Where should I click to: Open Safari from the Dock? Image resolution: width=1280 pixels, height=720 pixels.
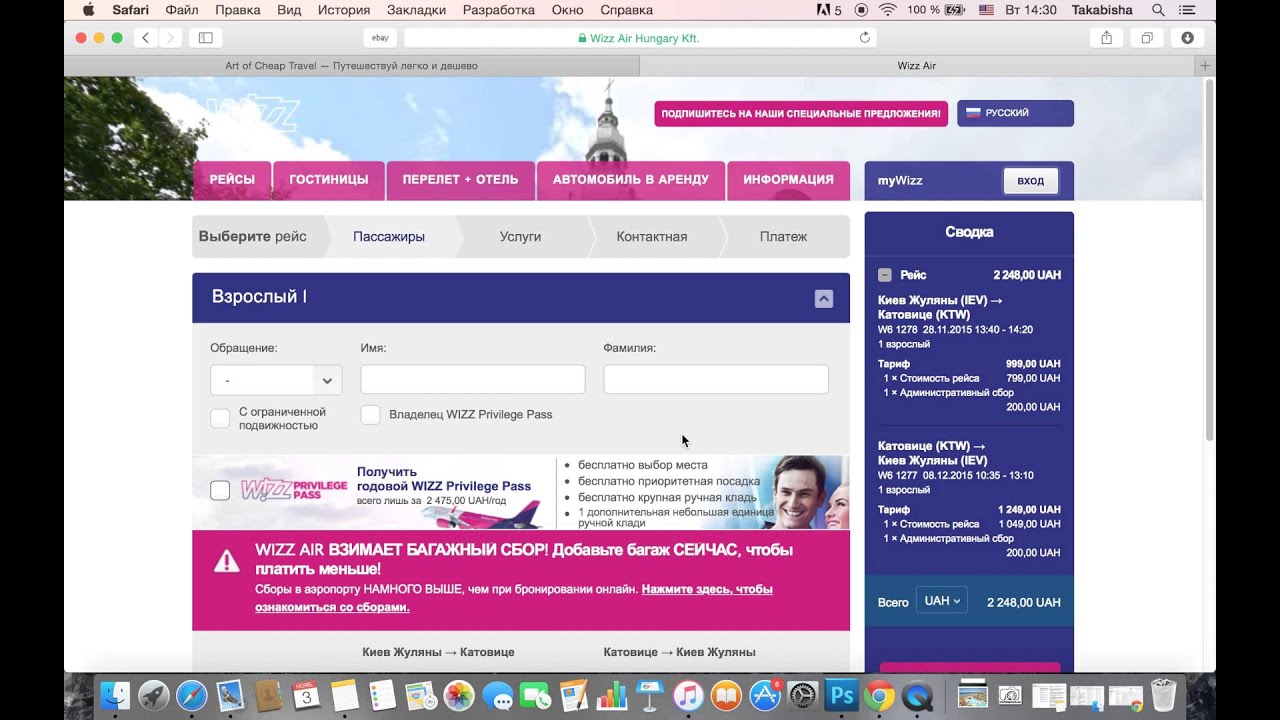pyautogui.click(x=192, y=696)
